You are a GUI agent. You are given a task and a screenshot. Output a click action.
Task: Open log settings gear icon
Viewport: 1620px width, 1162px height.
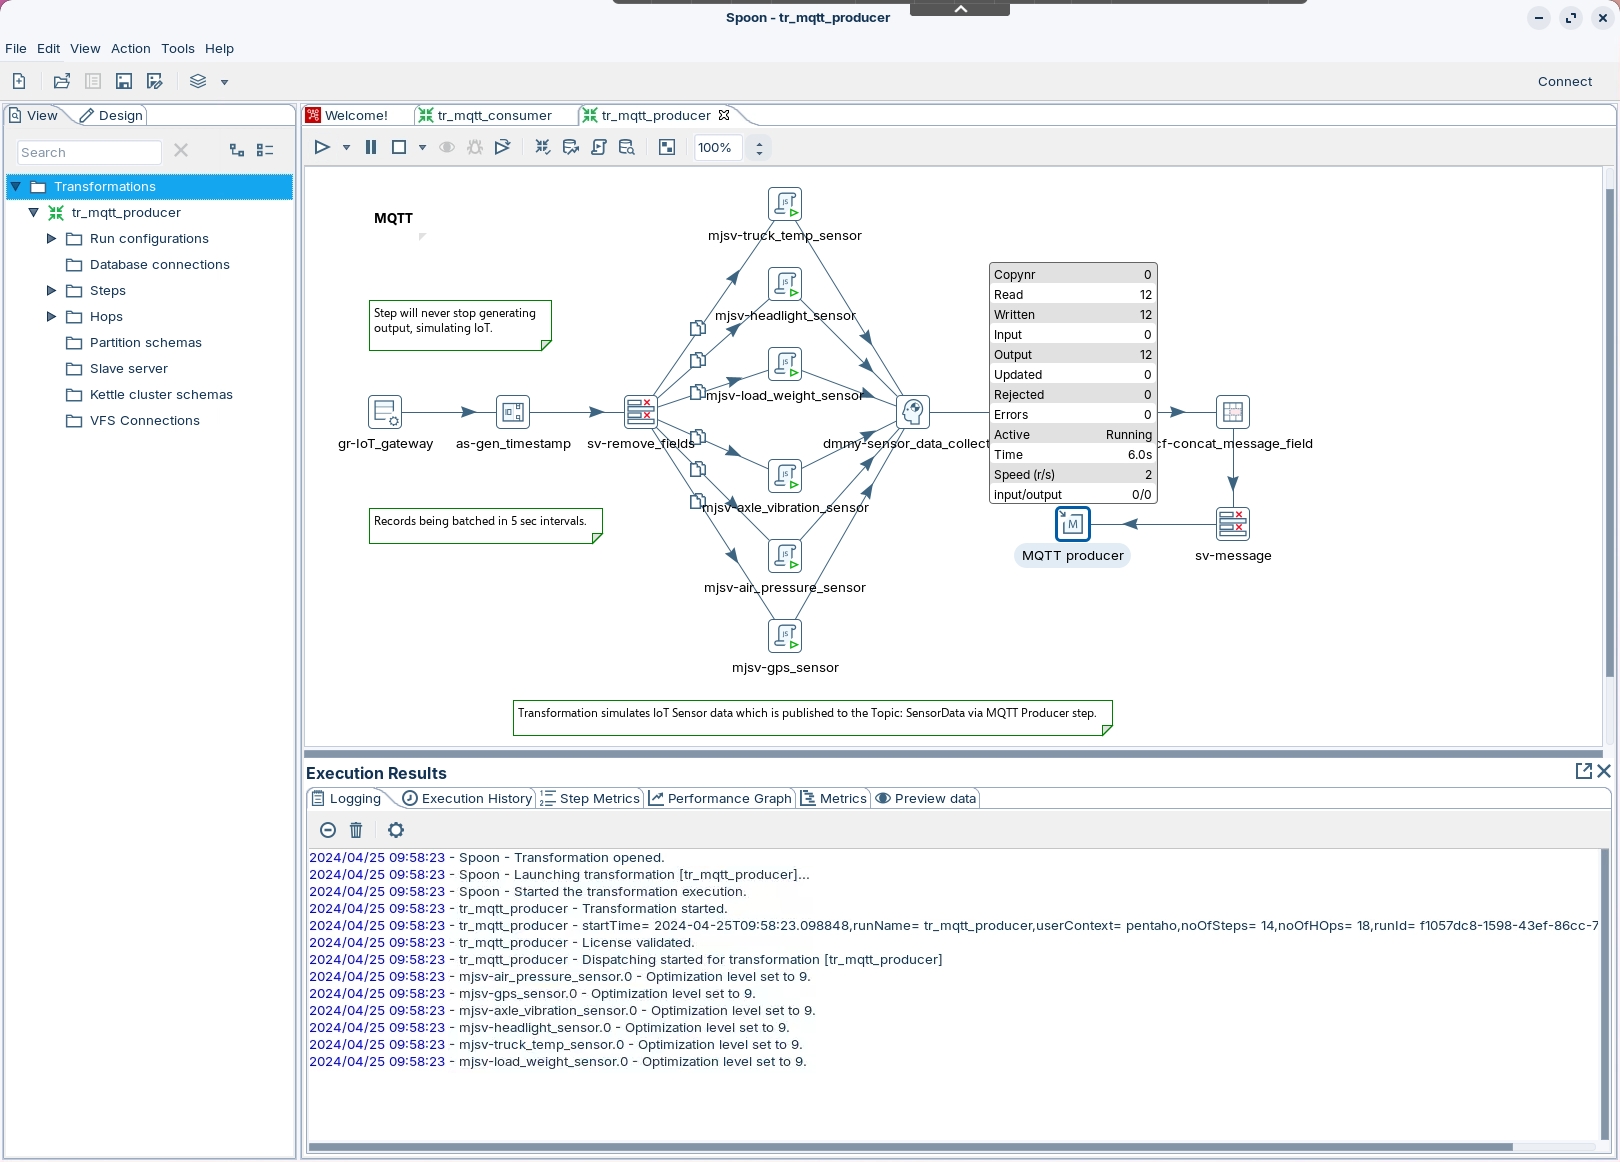coord(396,830)
